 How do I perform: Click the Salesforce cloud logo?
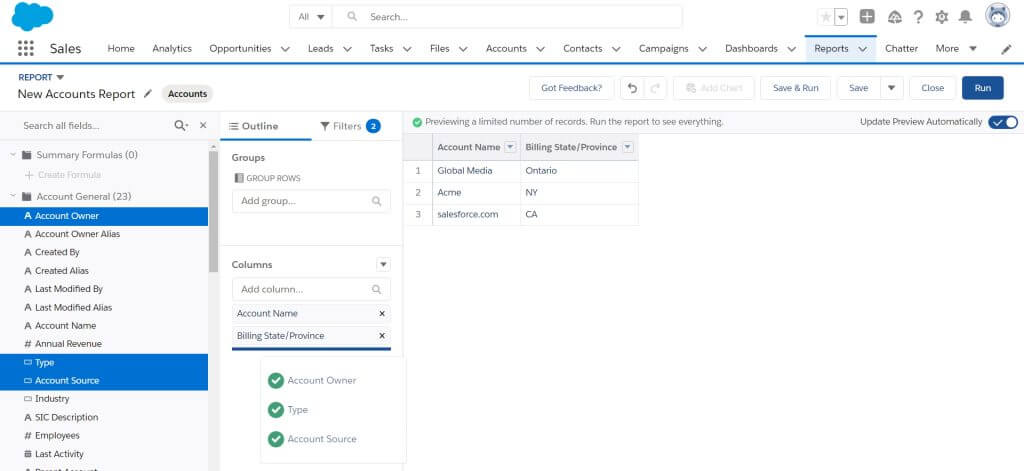32,16
